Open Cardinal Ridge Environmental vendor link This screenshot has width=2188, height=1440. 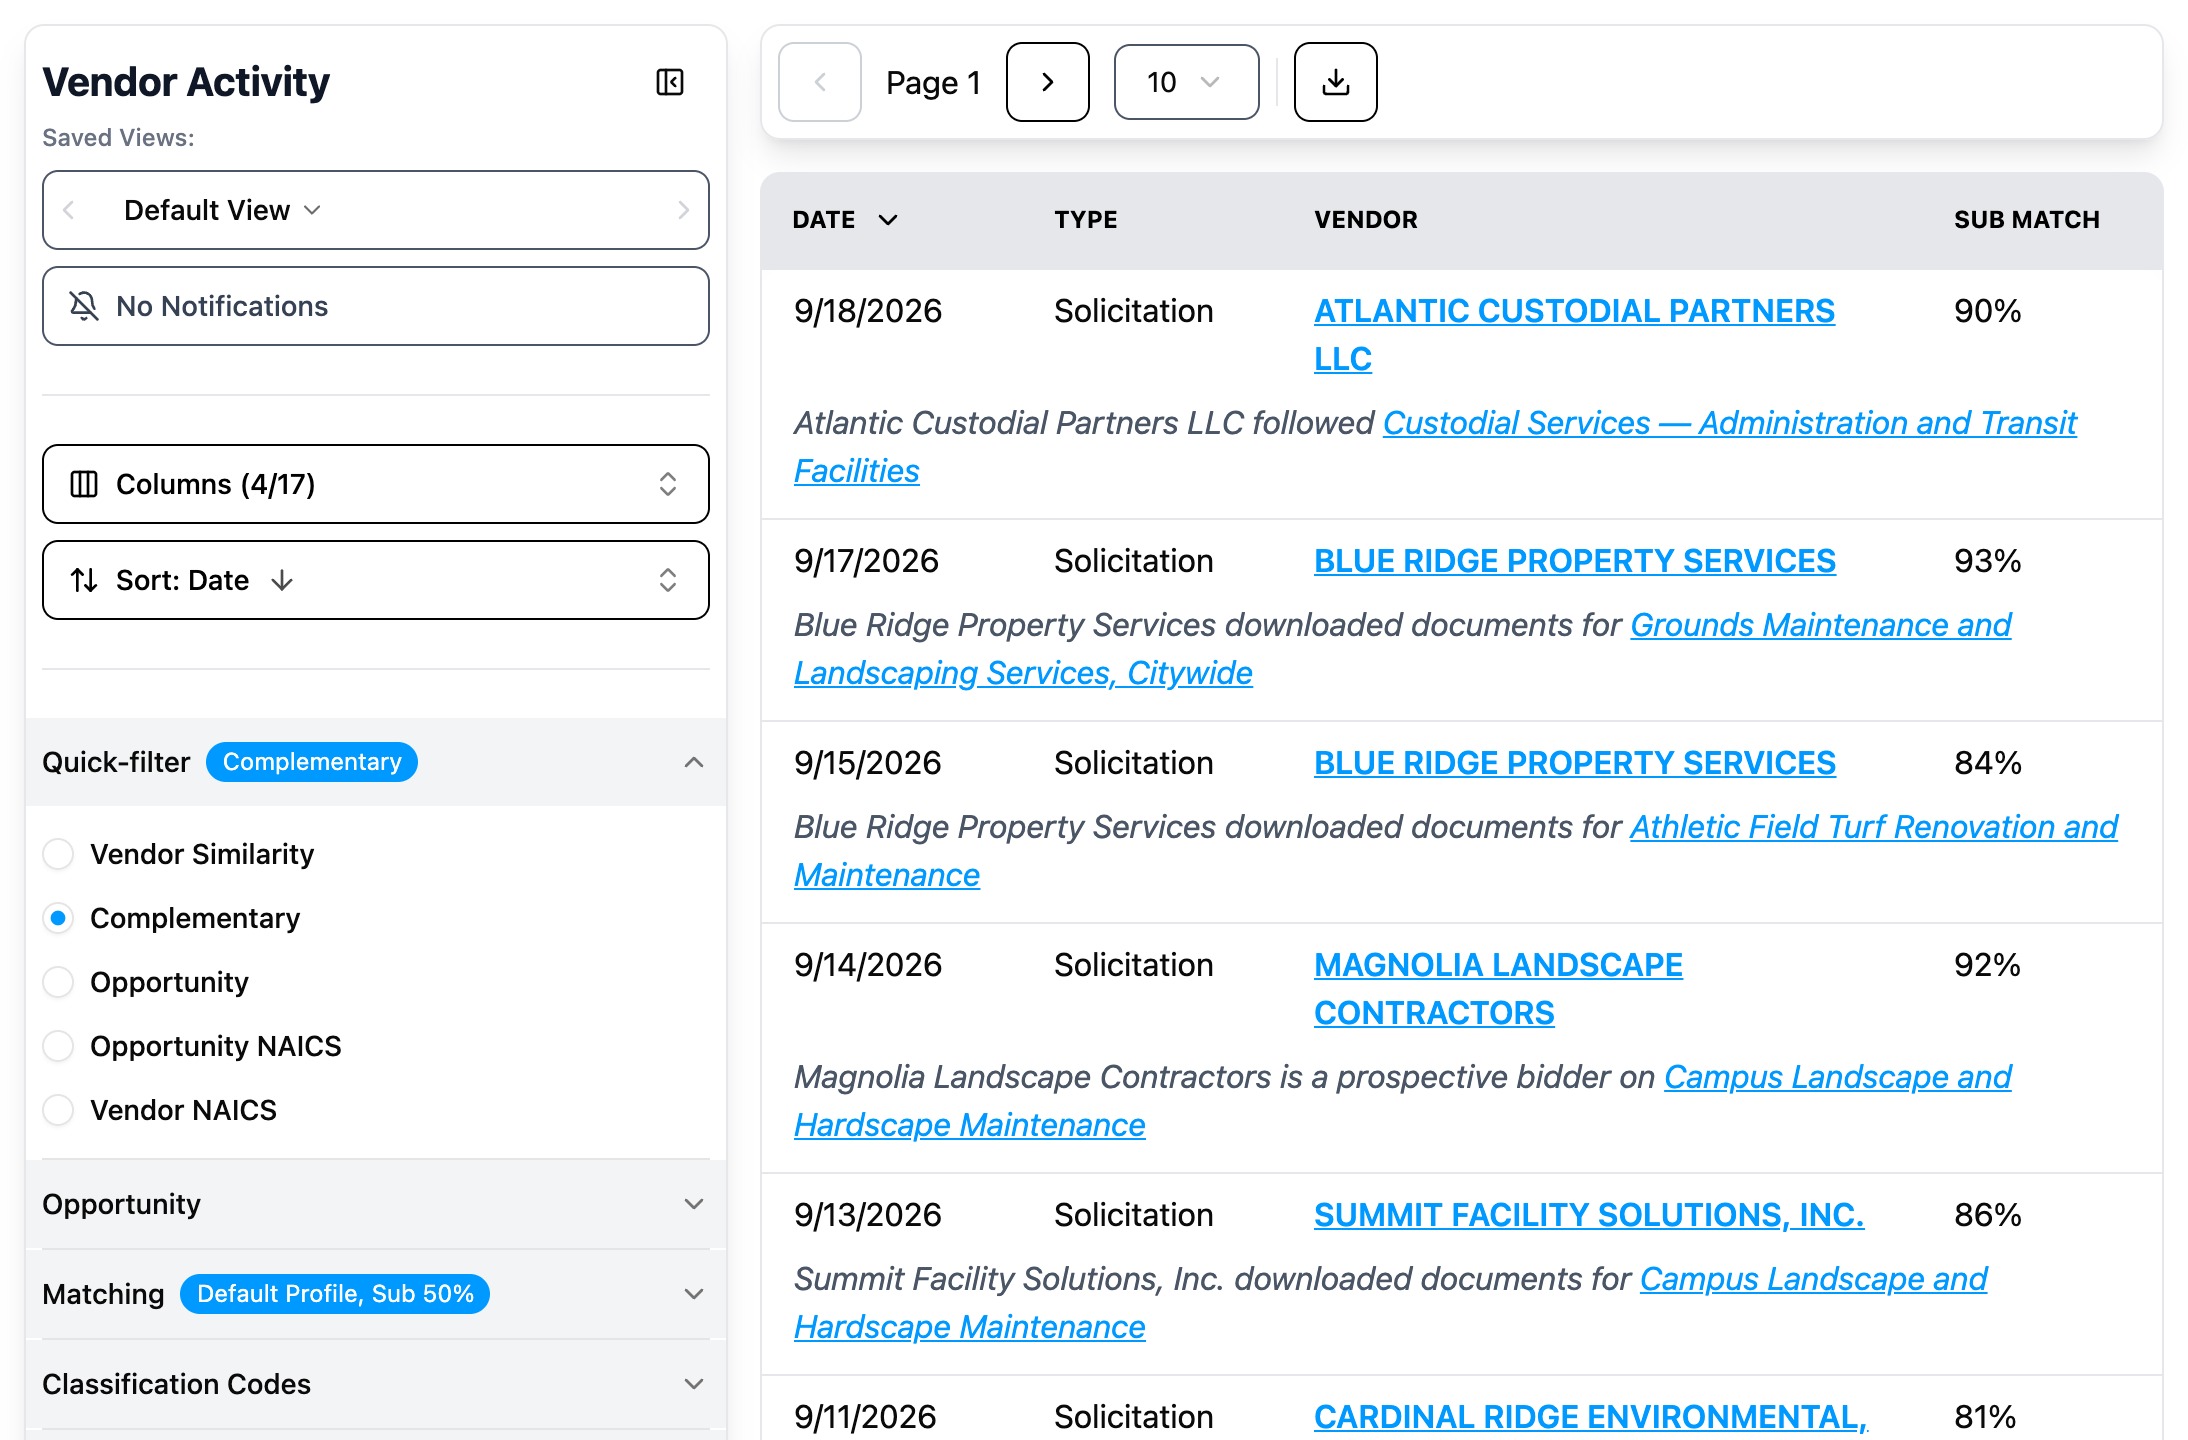1590,1417
